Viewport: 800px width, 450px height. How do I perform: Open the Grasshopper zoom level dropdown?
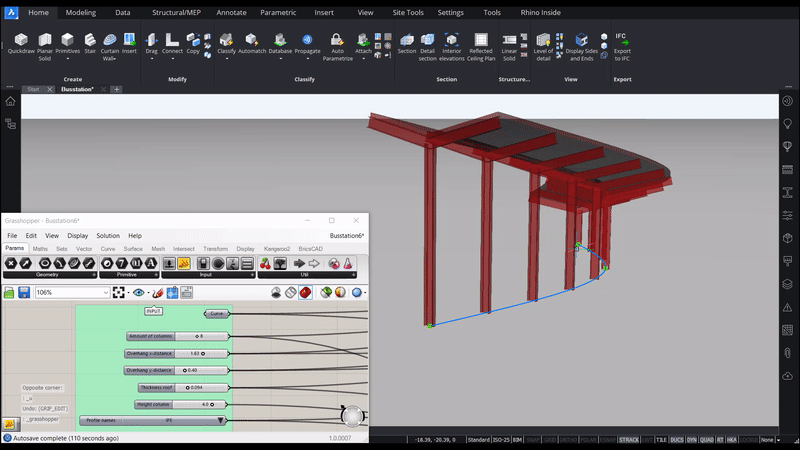[x=105, y=293]
